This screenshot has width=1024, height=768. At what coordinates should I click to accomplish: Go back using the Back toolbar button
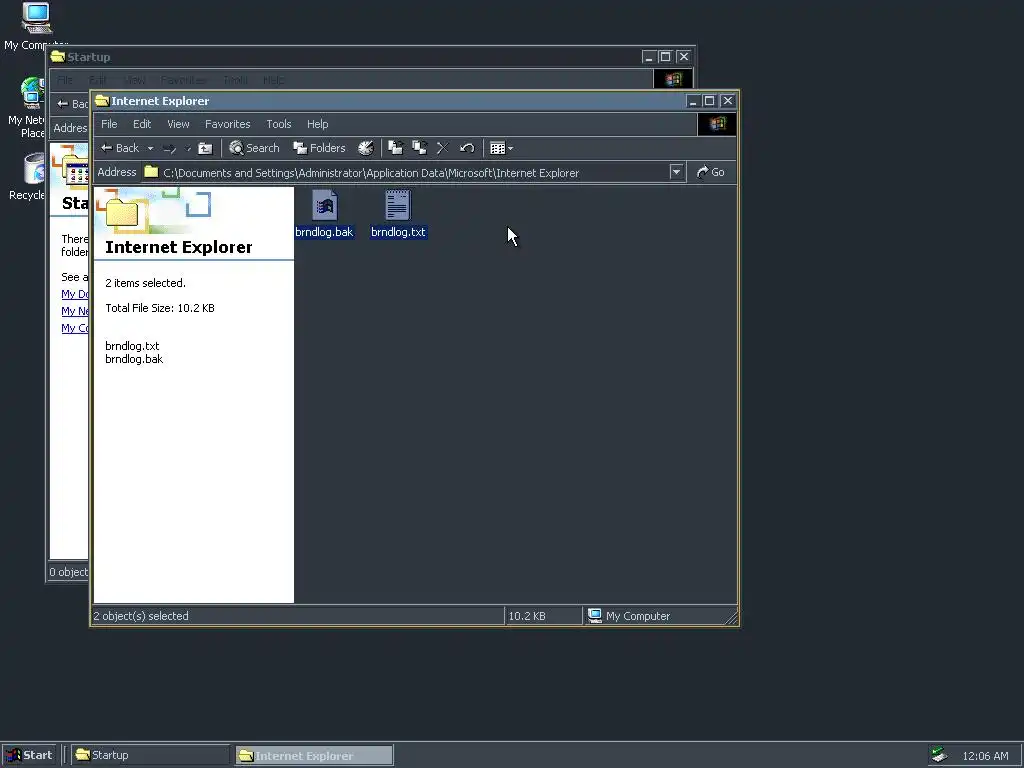point(120,148)
